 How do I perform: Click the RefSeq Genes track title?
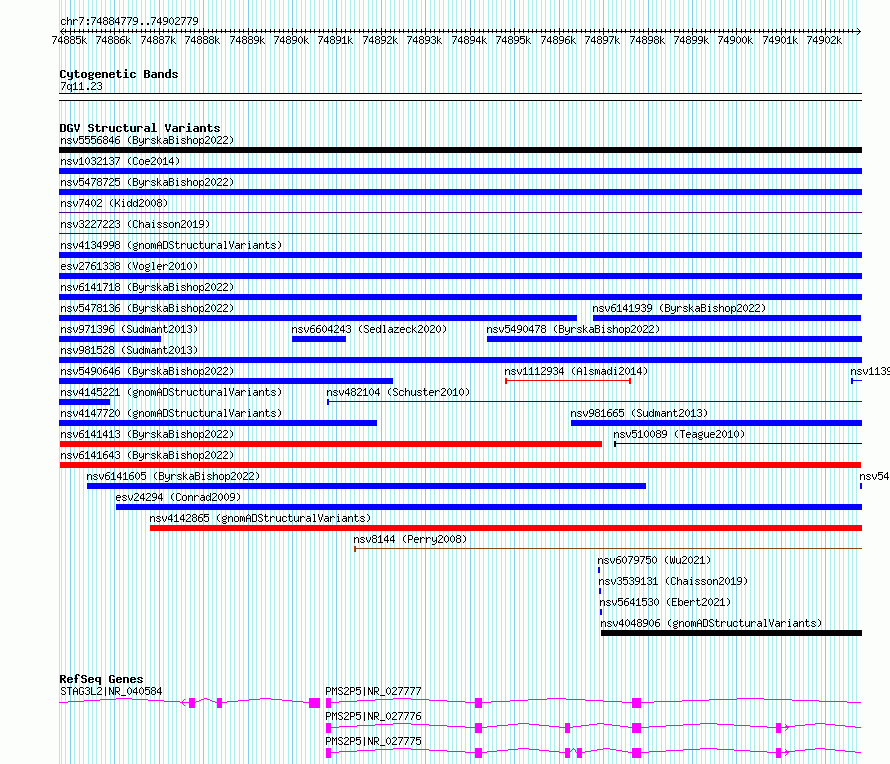(101, 679)
